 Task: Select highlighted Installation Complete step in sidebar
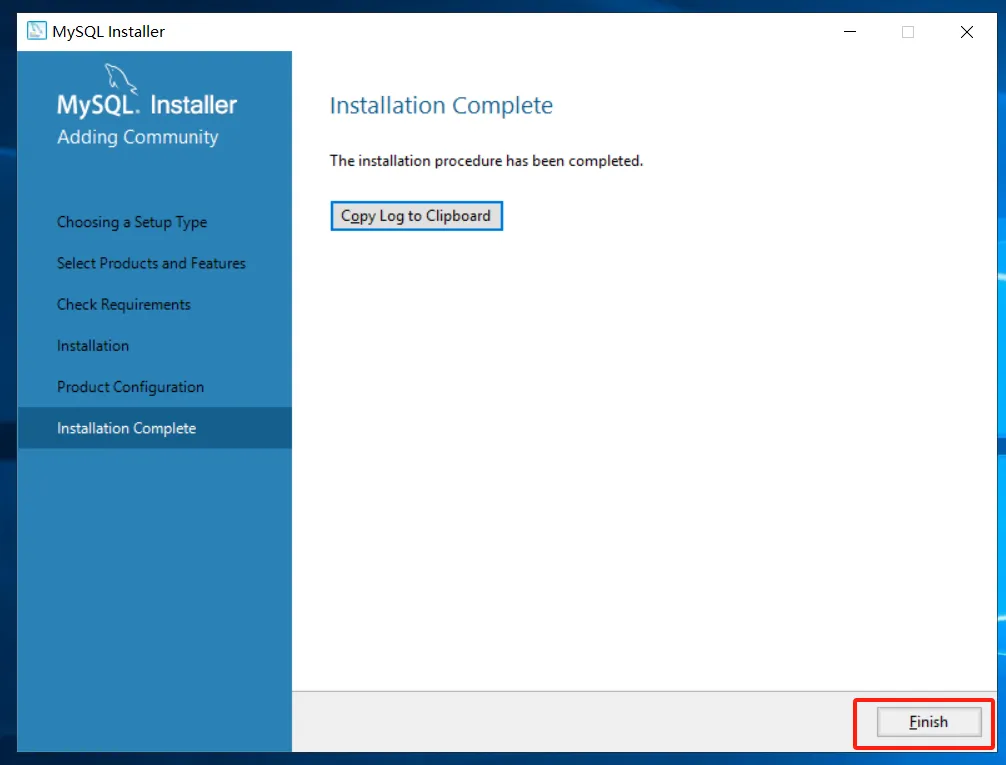click(x=155, y=428)
